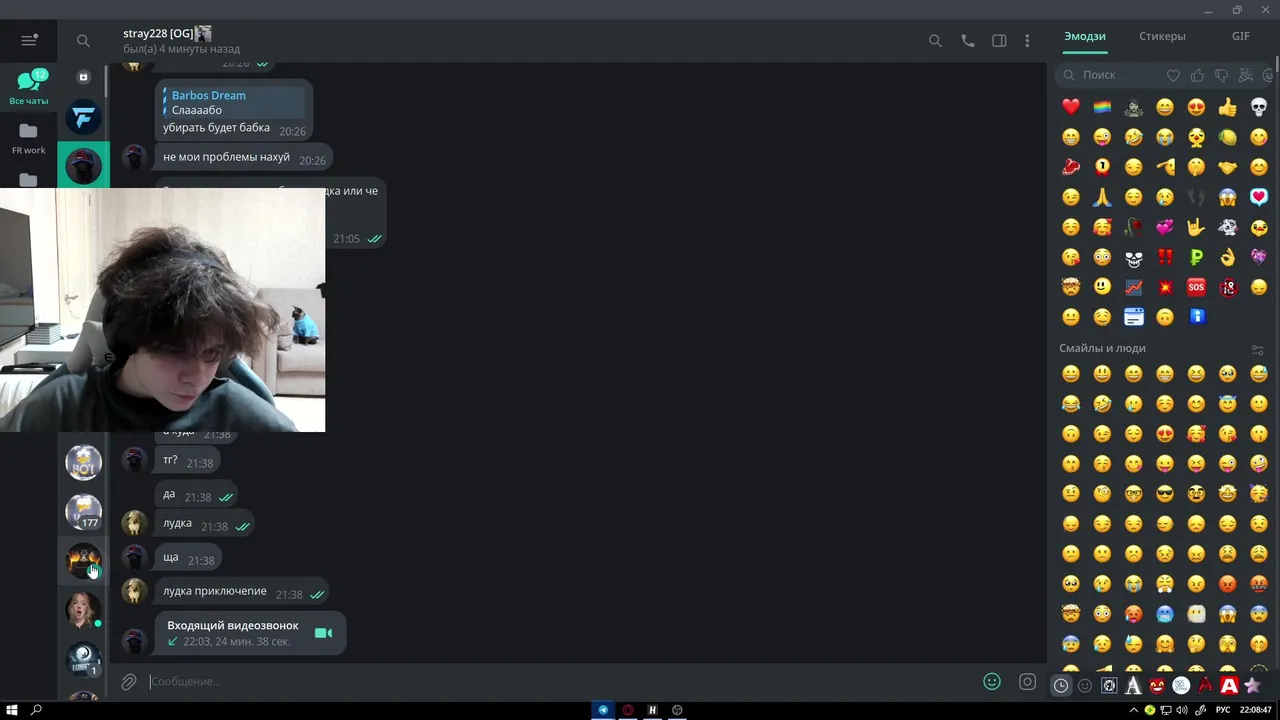
Task: Open volume control in system tray
Action: click(x=1182, y=710)
